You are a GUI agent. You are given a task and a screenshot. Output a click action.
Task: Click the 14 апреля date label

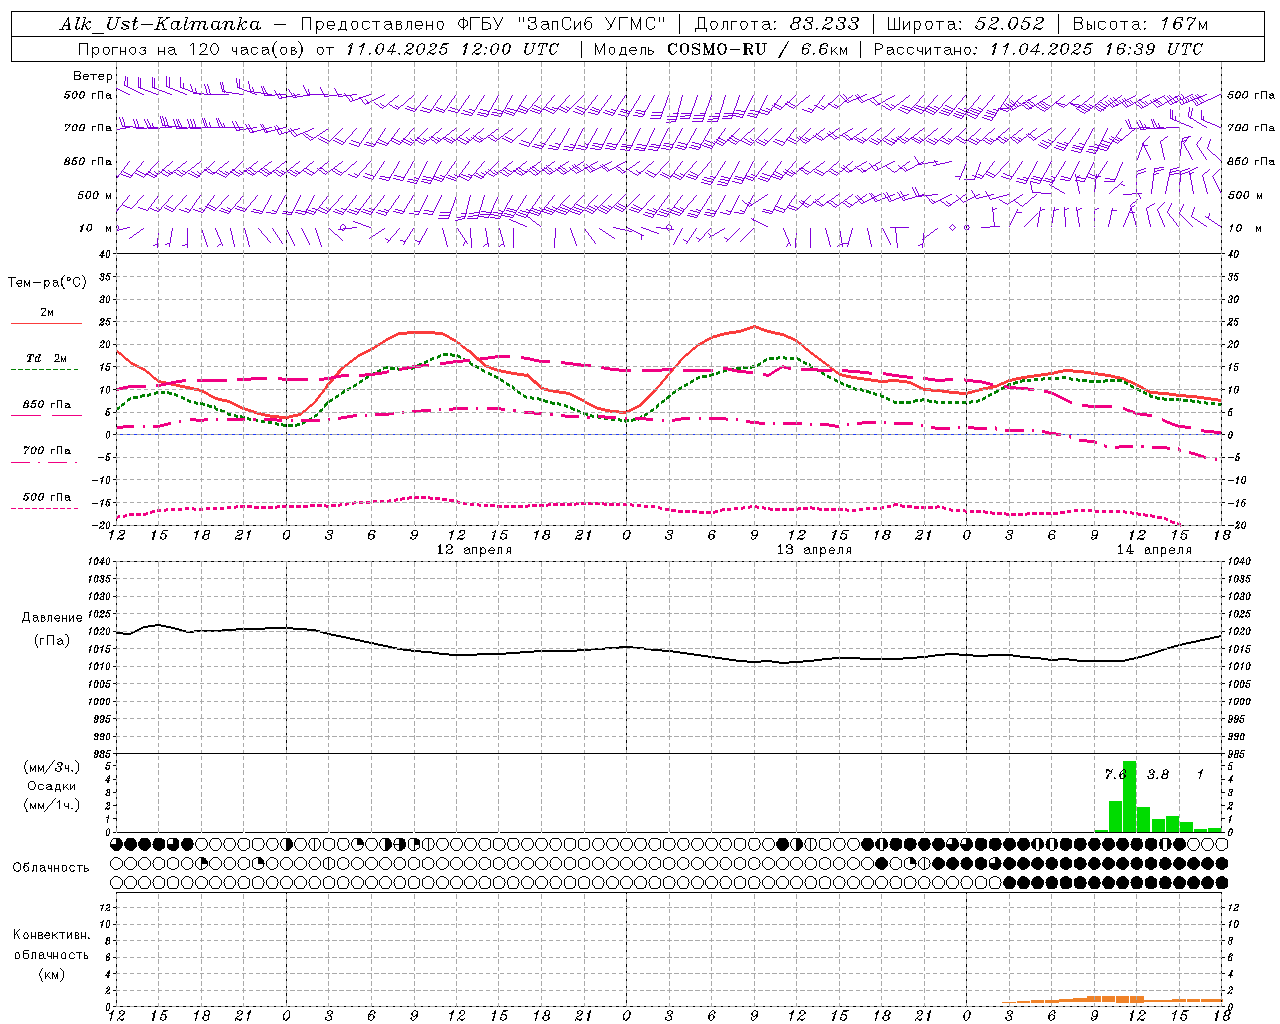point(1154,550)
